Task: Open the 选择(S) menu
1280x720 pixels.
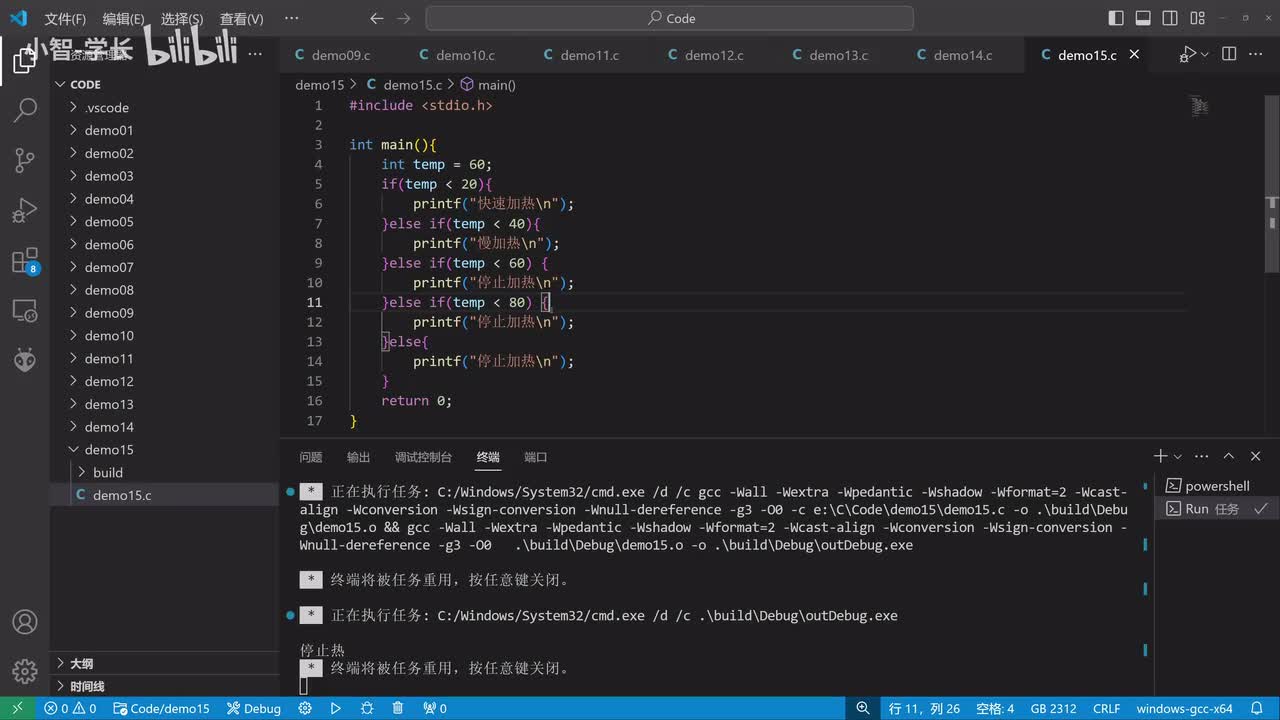Action: pos(181,19)
